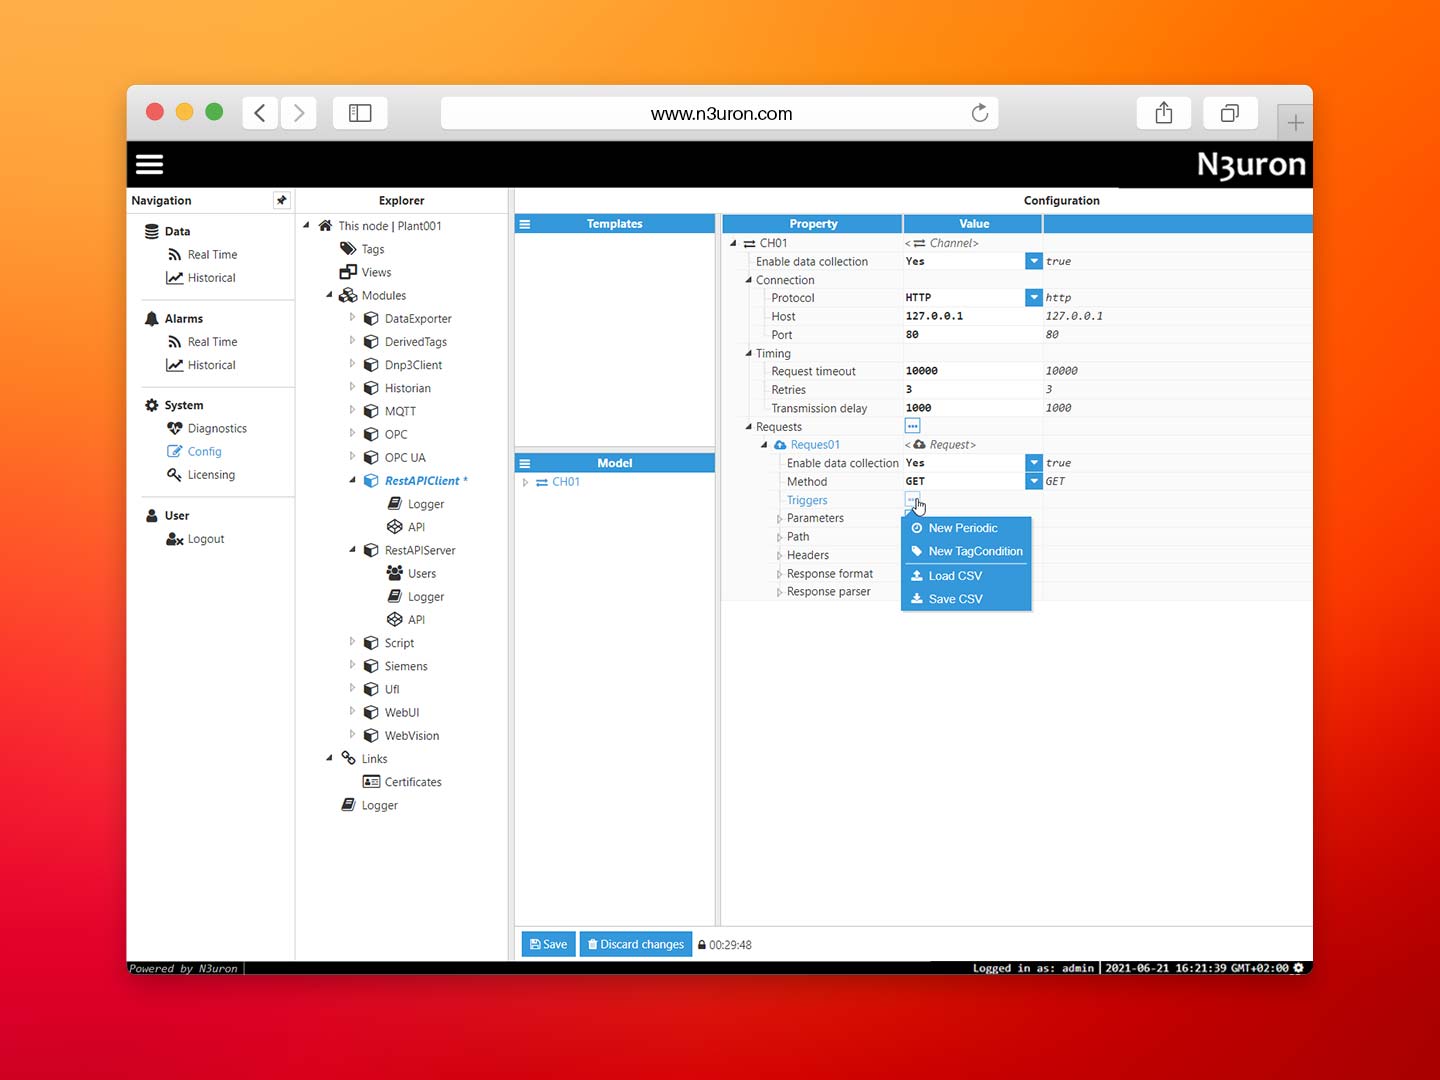The height and width of the screenshot is (1080, 1440).
Task: Collapse the Timing property group
Action: tap(748, 353)
